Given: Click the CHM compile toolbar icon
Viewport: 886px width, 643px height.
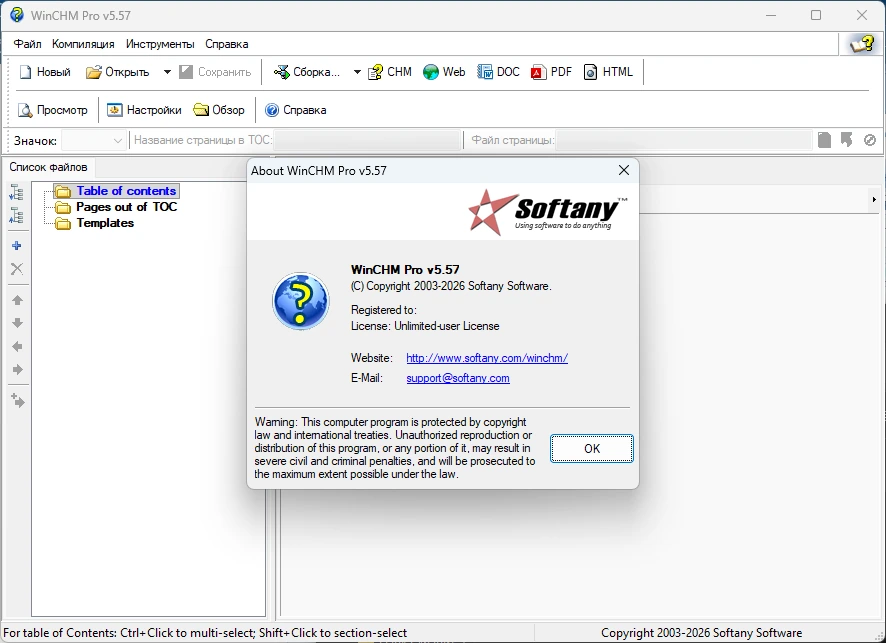Looking at the screenshot, I should (375, 72).
